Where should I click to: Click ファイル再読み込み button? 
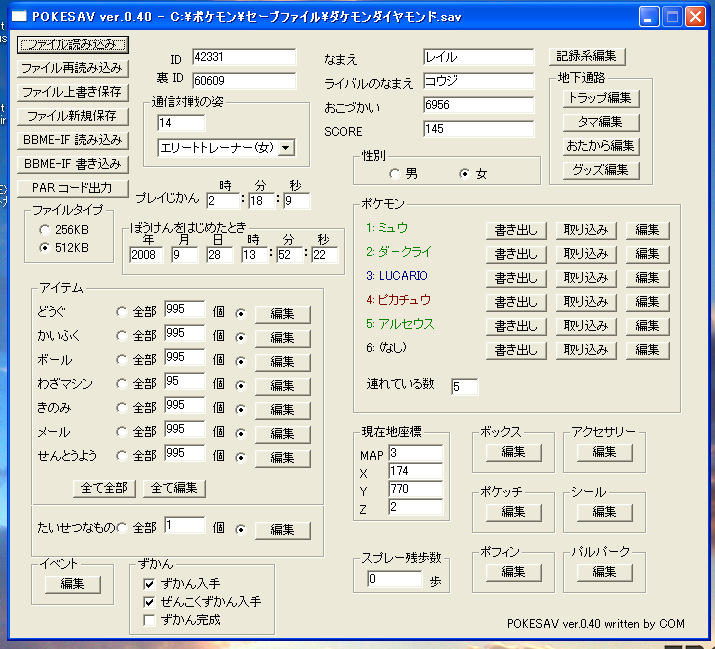coord(73,68)
